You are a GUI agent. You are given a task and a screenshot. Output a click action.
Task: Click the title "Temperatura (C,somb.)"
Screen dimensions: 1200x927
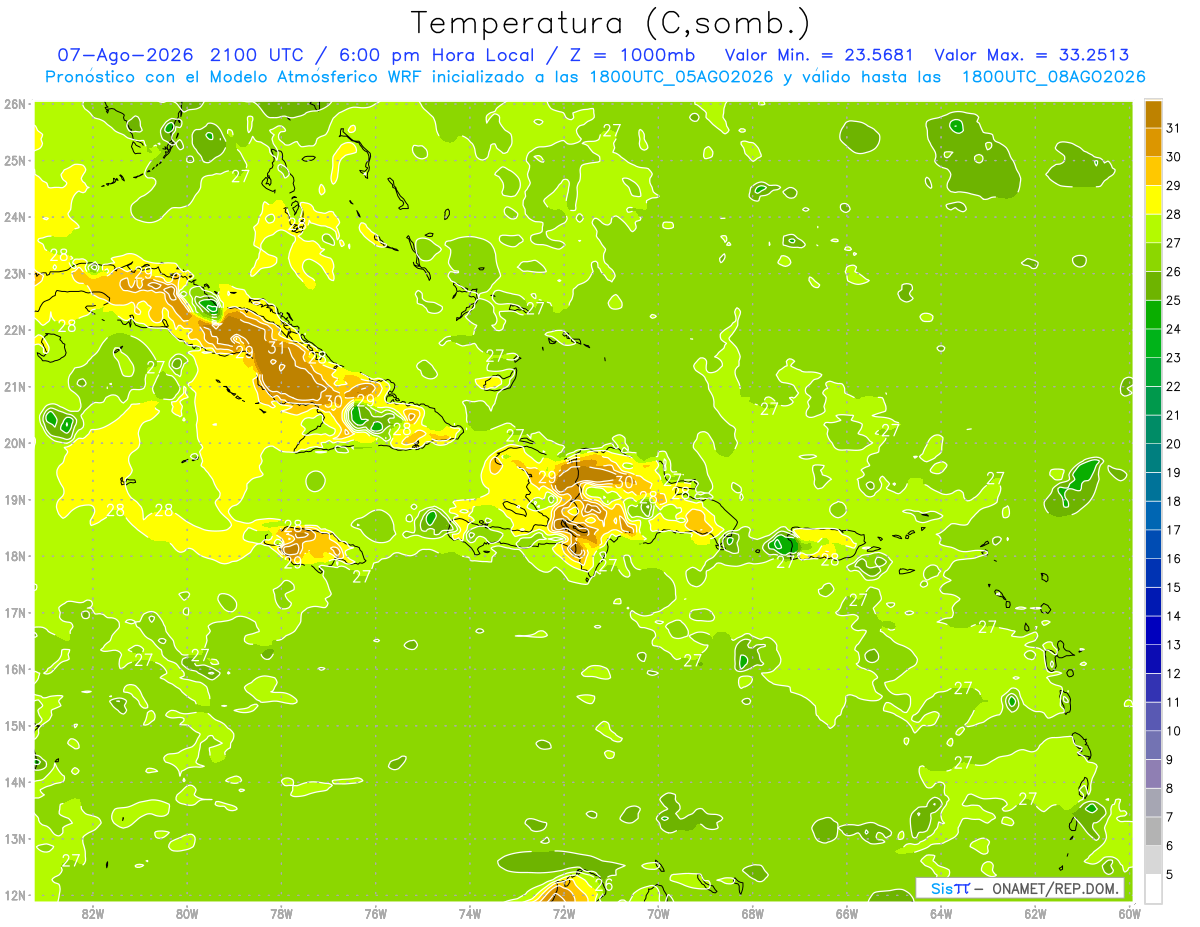point(611,23)
